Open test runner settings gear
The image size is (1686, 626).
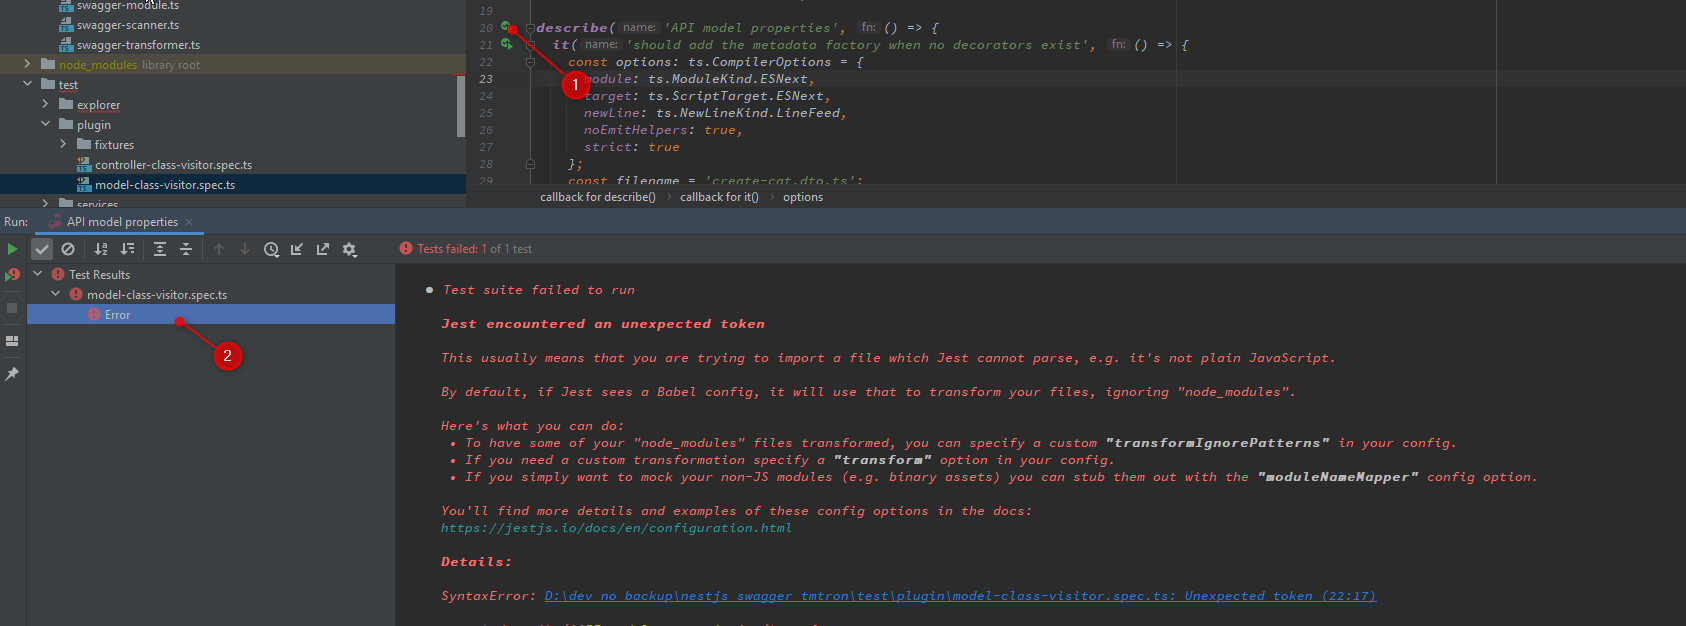point(349,249)
